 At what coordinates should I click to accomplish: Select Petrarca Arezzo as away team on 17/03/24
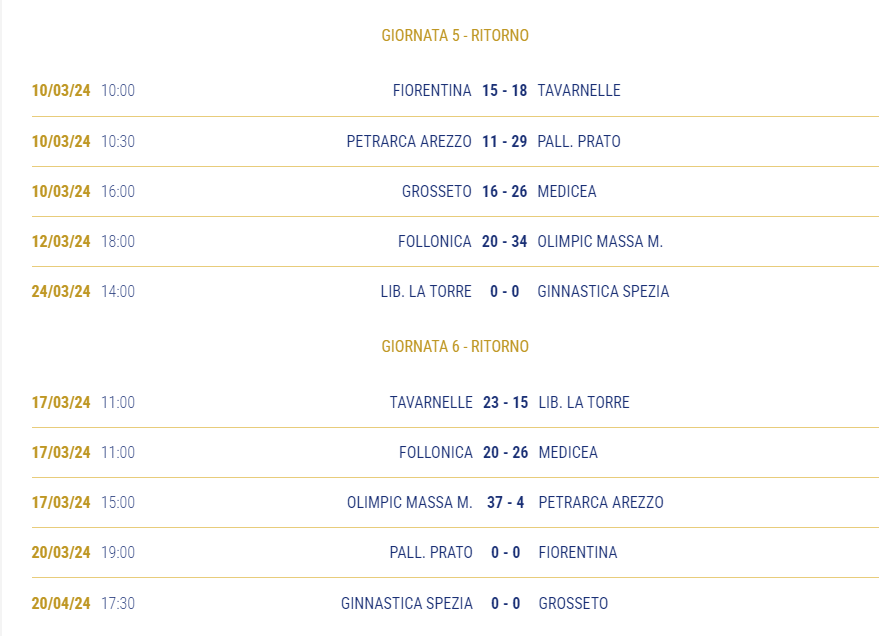[601, 502]
